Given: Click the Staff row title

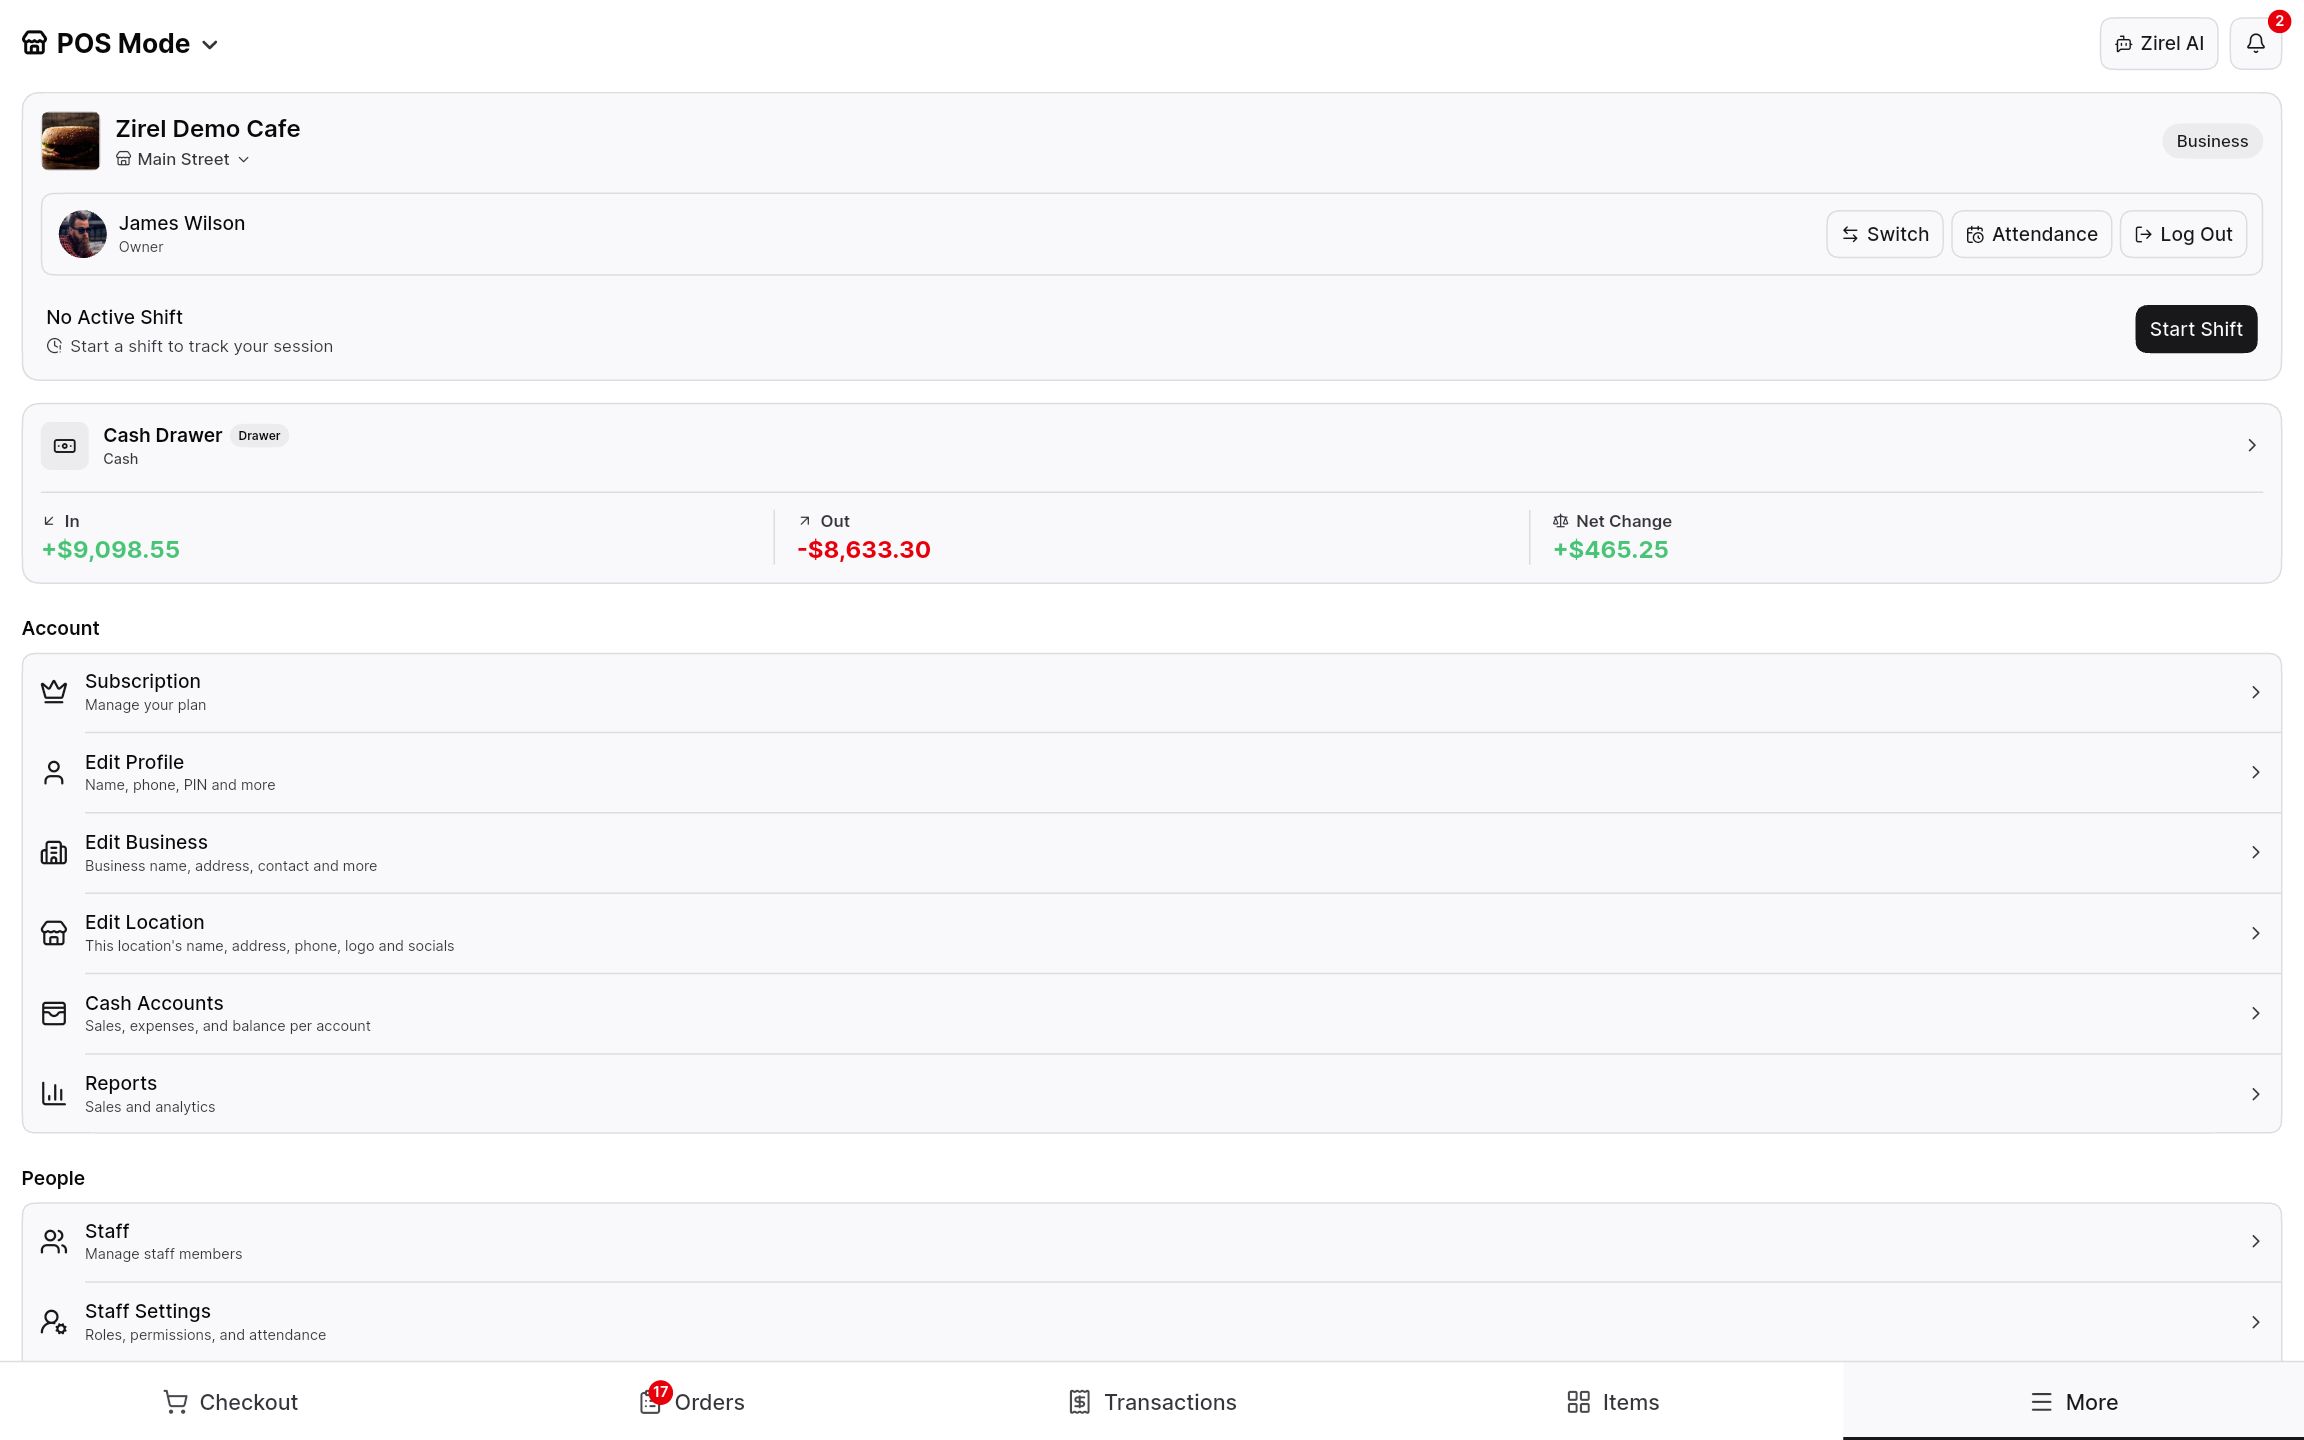Looking at the screenshot, I should tap(107, 1231).
